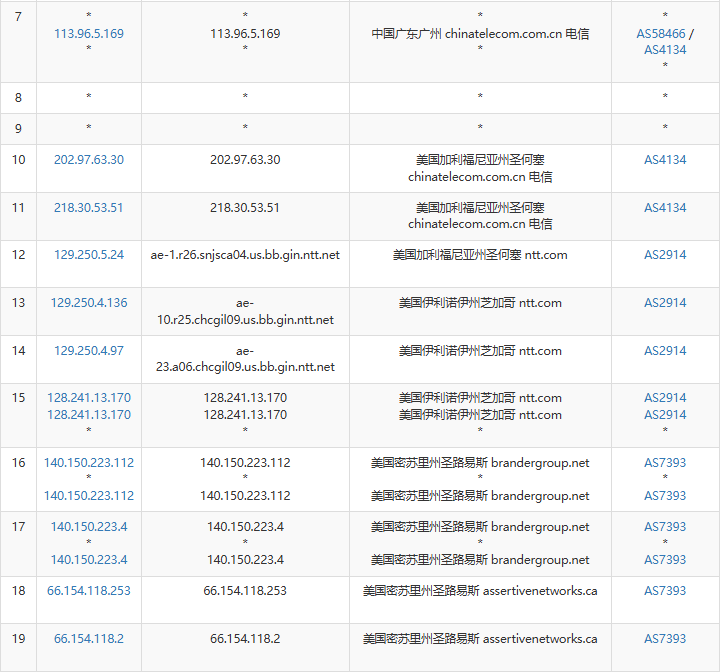720x672 pixels.
Task: Open IP link 113.96.5.169 in hop 7
Action: pyautogui.click(x=89, y=34)
